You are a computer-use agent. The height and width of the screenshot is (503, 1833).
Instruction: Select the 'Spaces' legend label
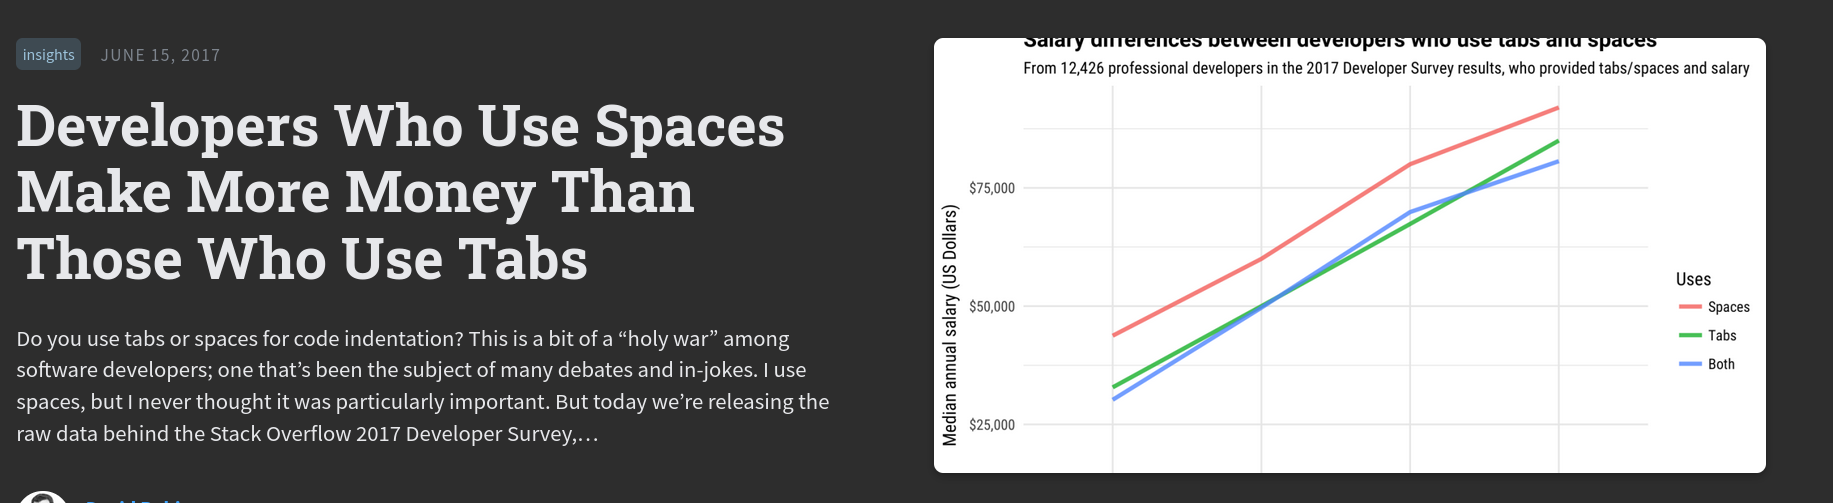click(x=1728, y=307)
